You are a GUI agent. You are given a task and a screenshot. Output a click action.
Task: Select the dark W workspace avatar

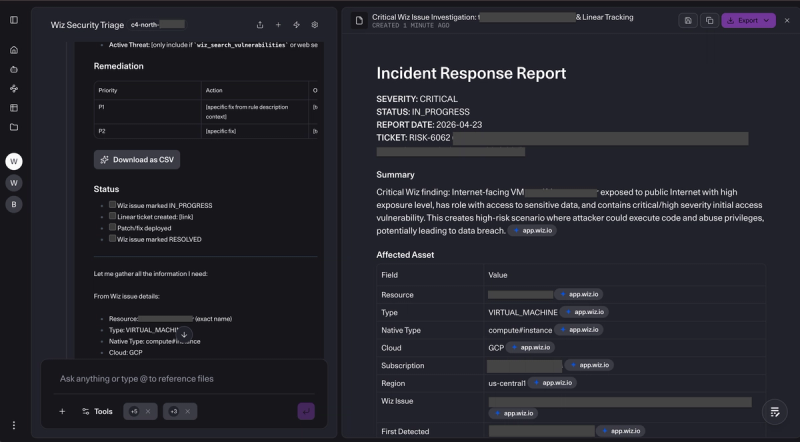14,183
